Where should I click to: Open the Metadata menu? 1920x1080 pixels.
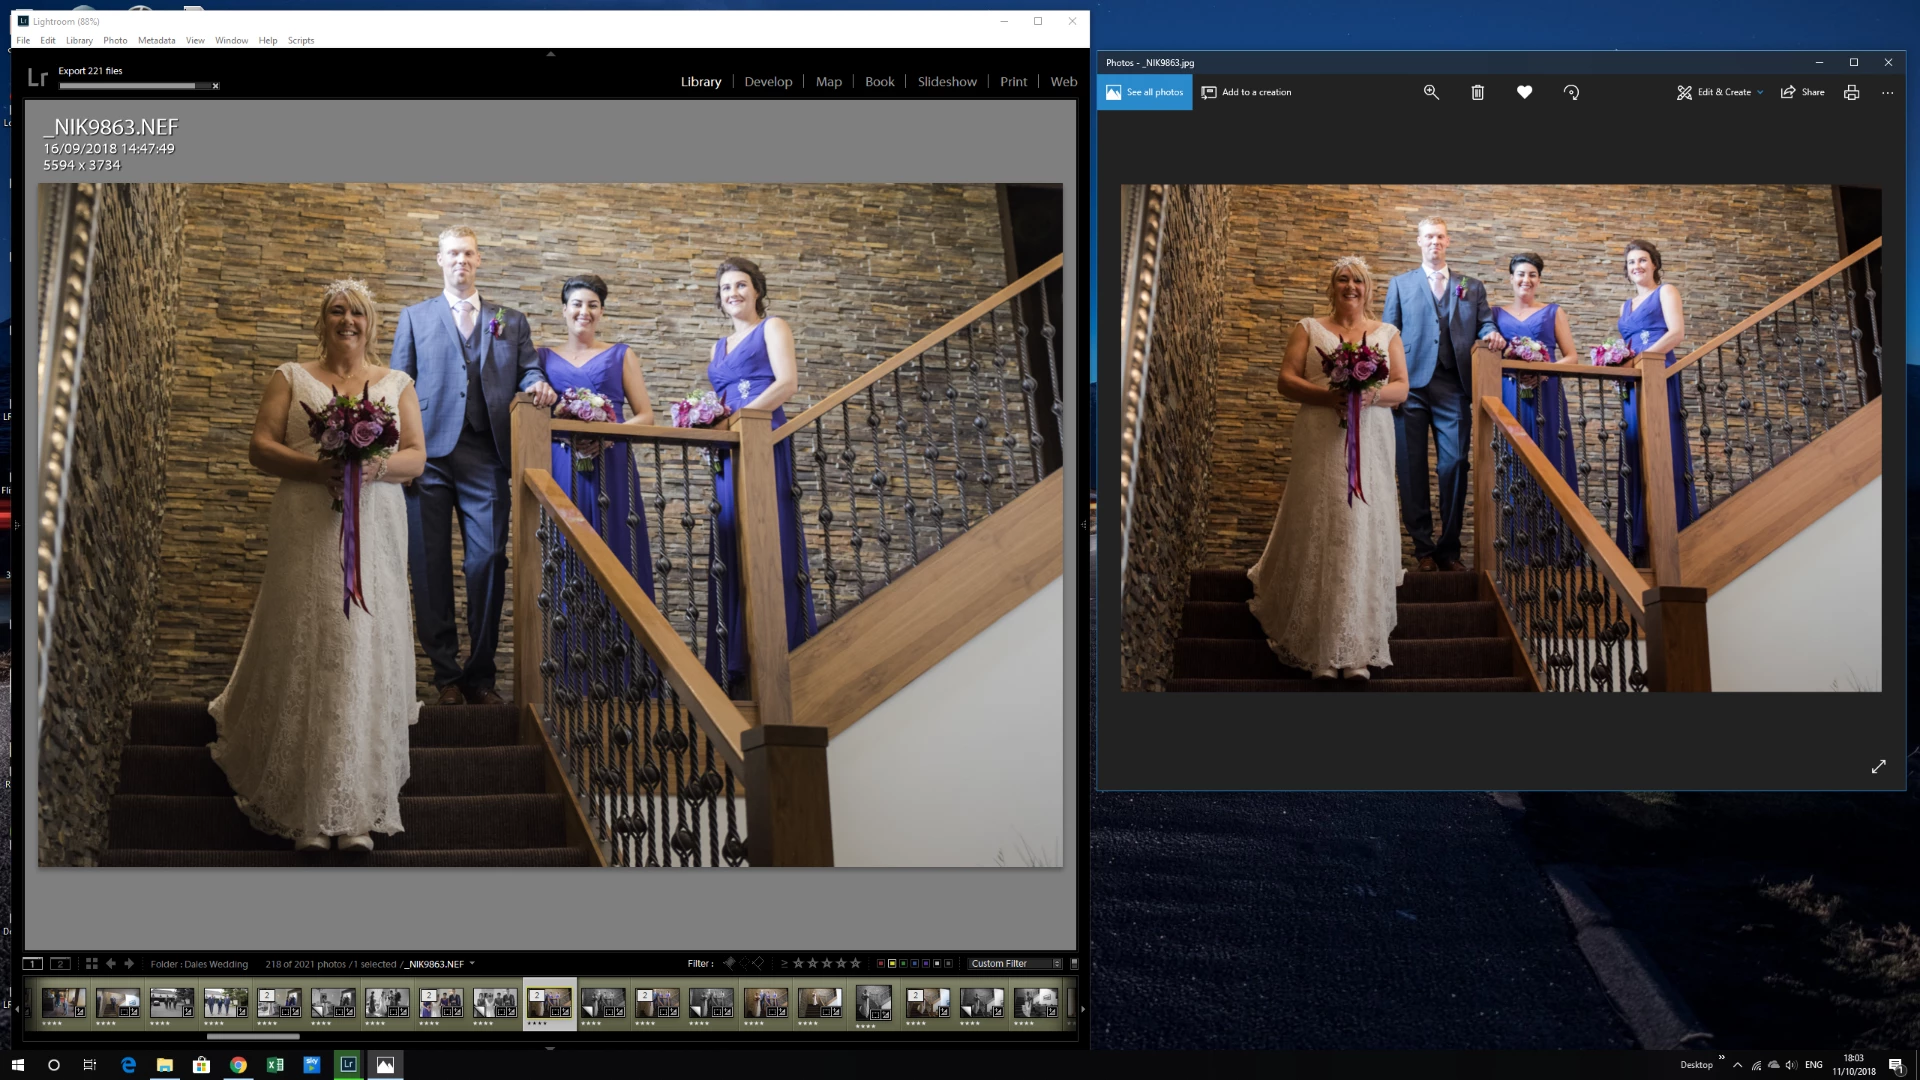click(x=156, y=41)
